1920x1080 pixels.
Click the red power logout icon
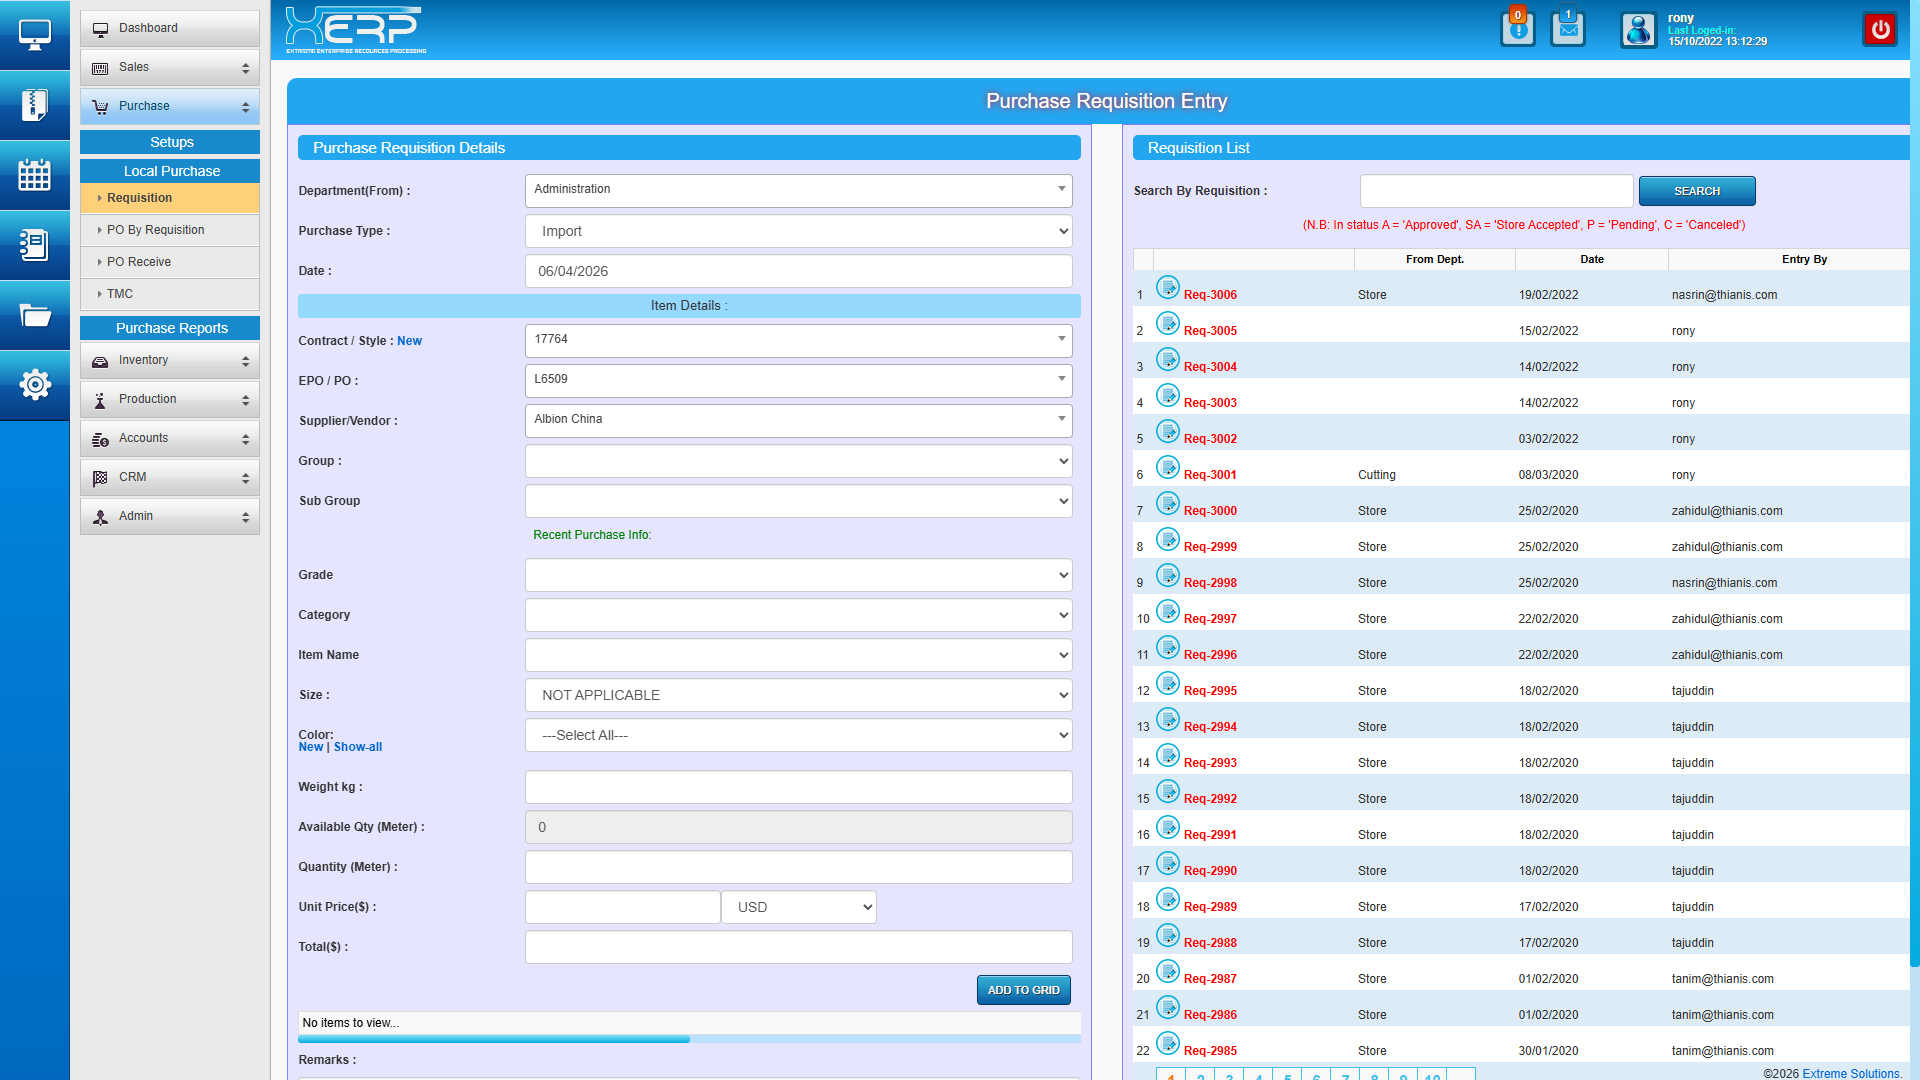click(1880, 29)
